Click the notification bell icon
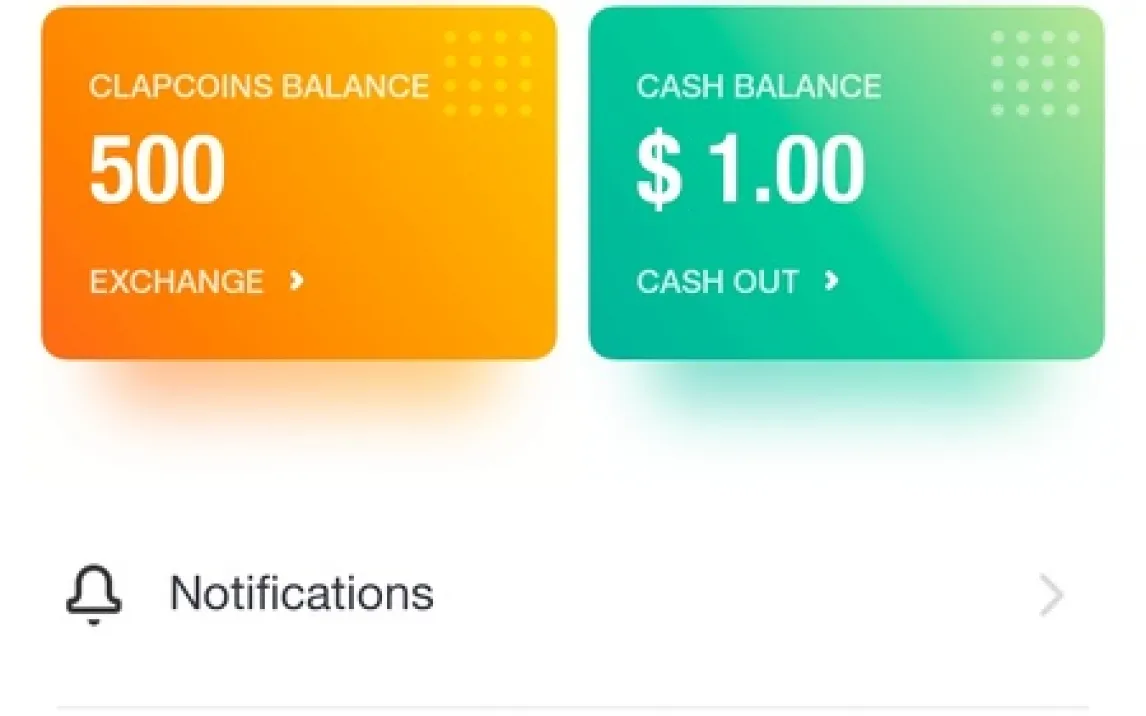 click(94, 596)
